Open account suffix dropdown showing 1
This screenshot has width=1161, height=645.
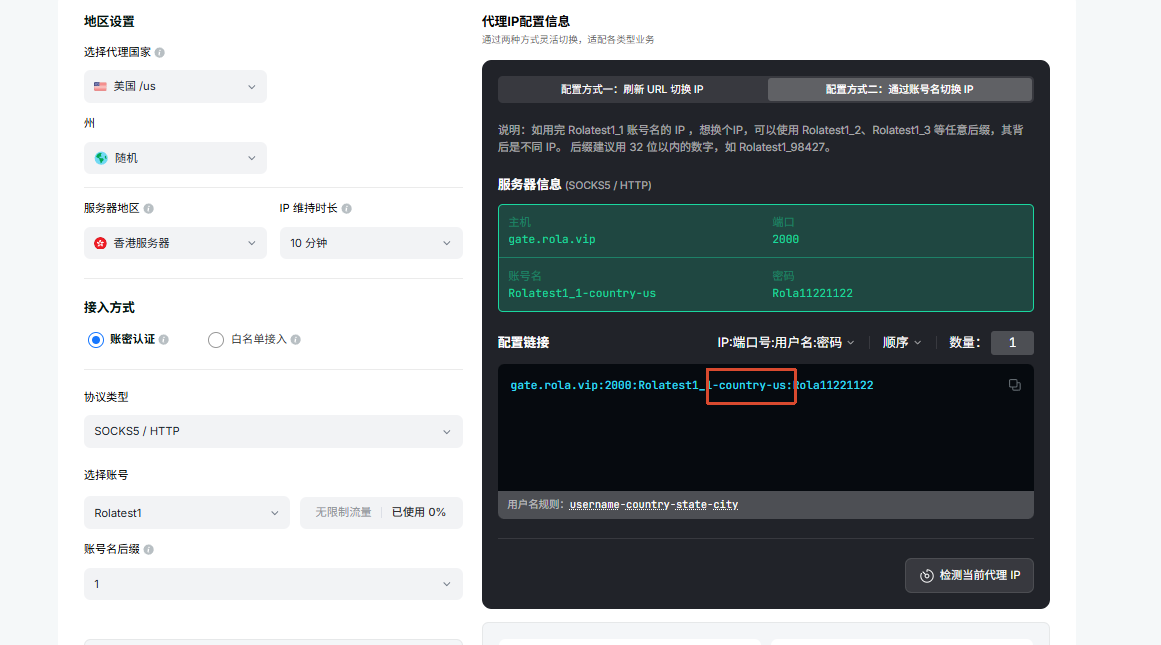click(x=273, y=584)
